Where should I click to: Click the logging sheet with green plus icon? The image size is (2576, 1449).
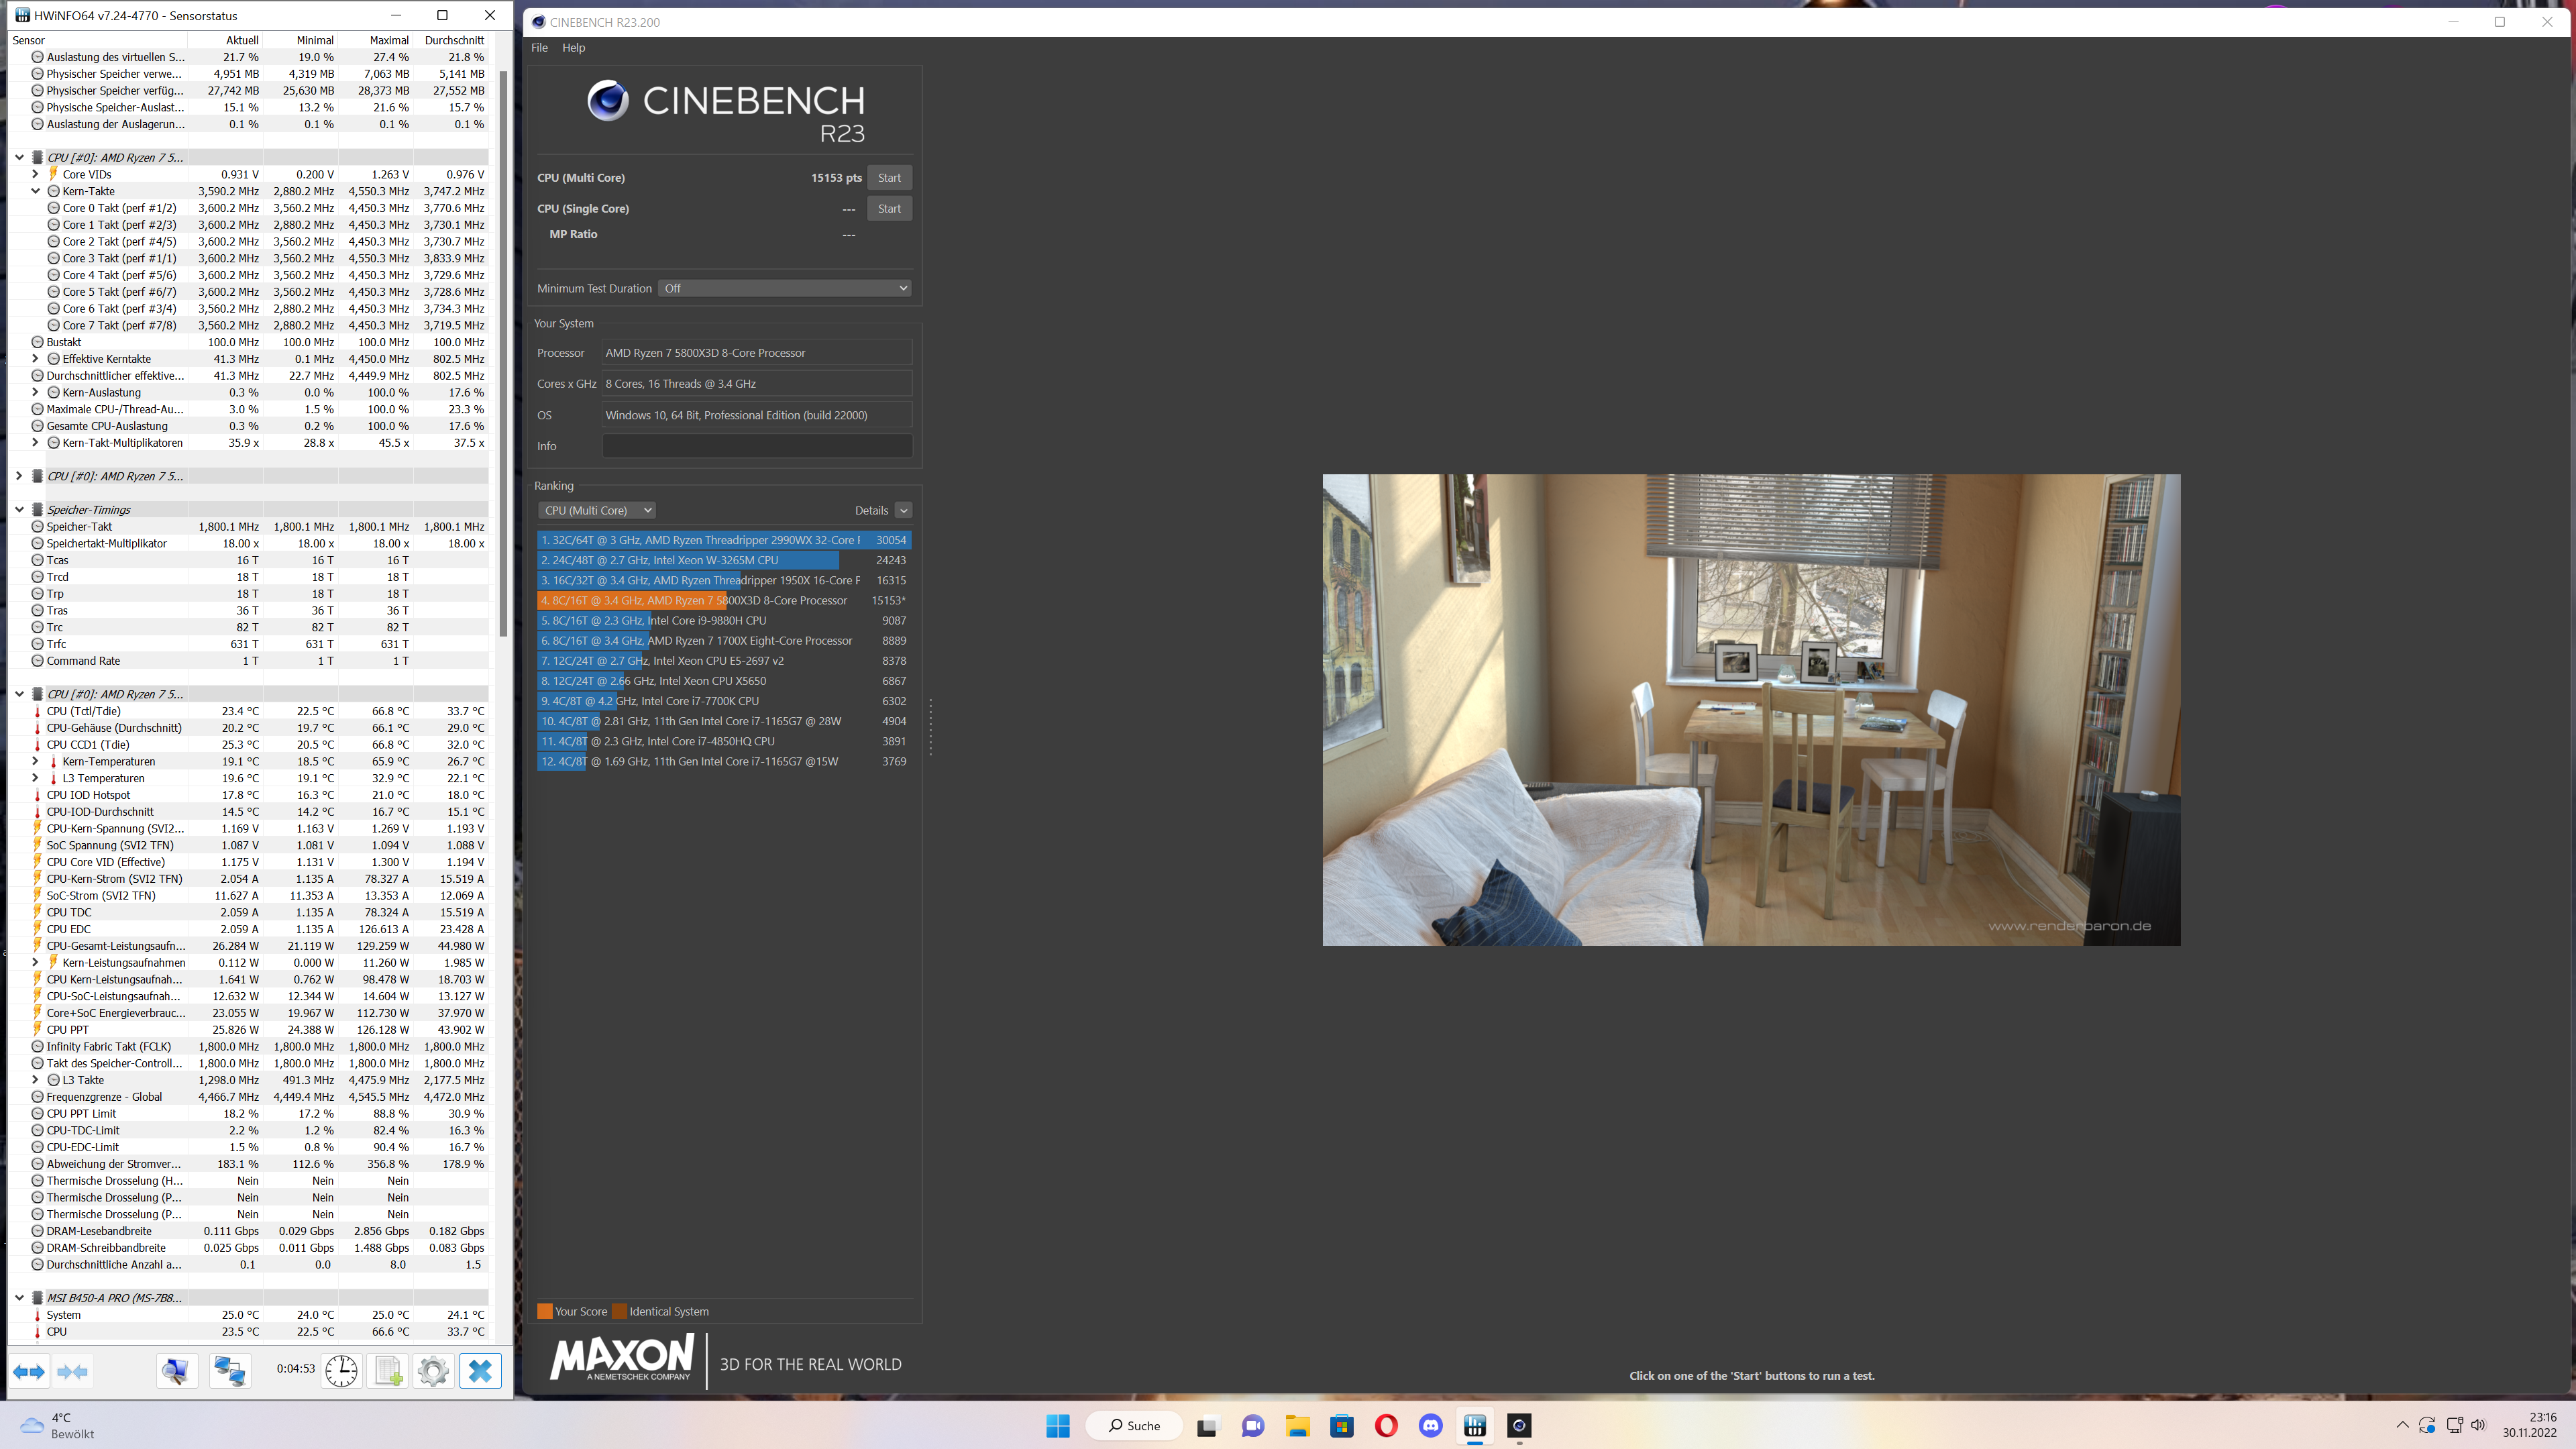(x=388, y=1371)
